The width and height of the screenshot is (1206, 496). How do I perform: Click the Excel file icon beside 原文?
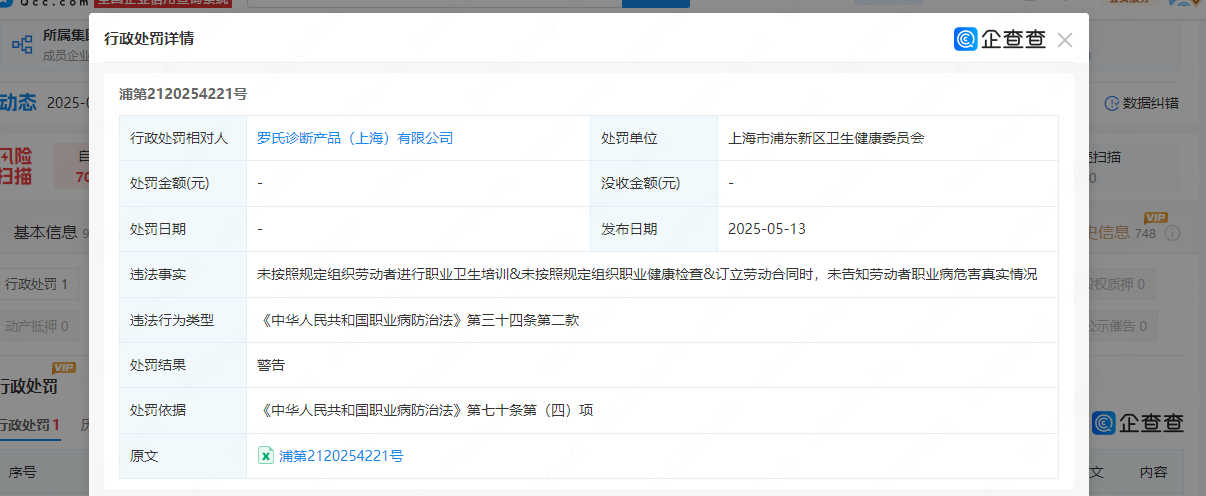click(266, 456)
